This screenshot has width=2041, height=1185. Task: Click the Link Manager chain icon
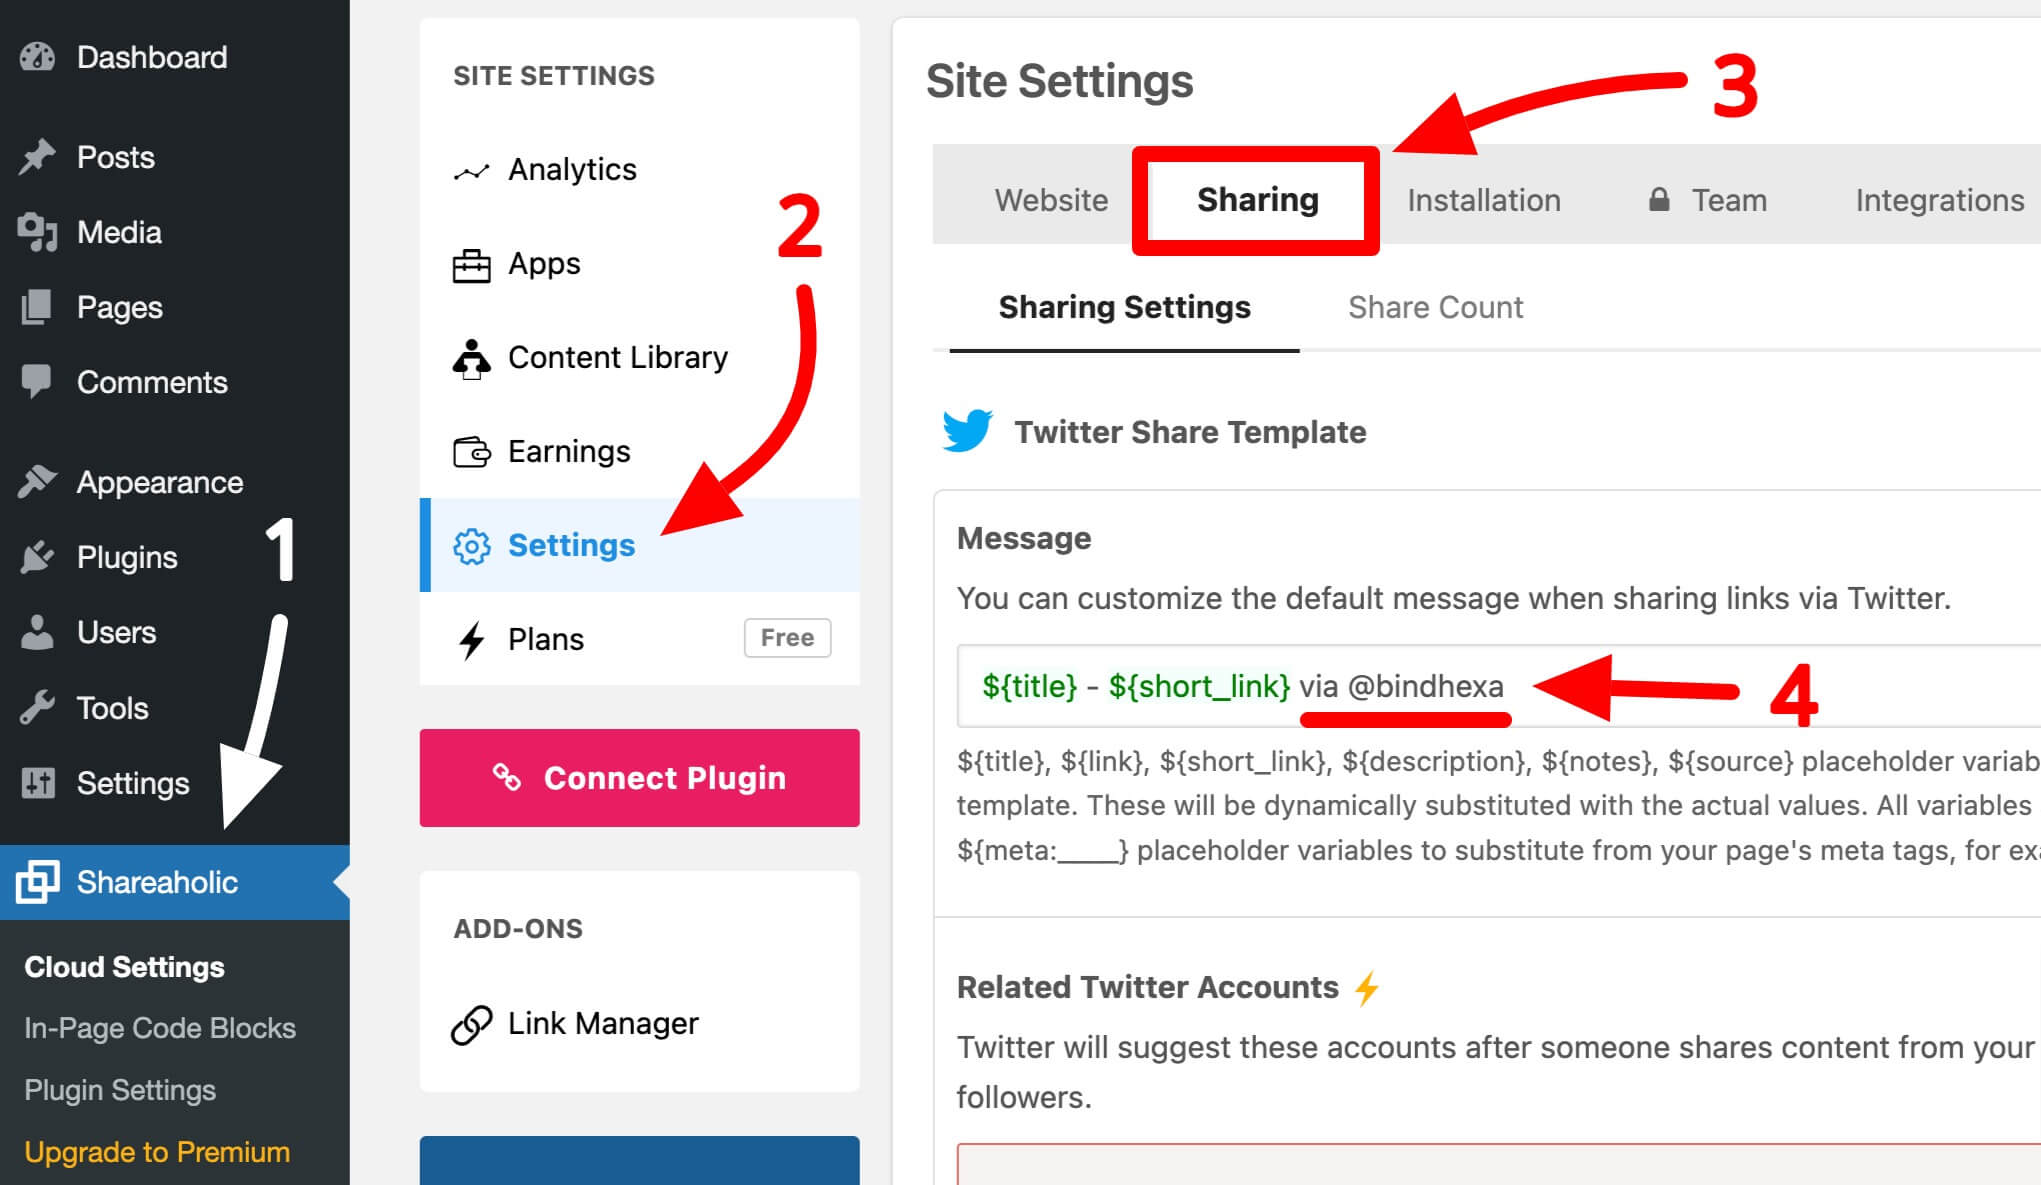[x=473, y=1019]
